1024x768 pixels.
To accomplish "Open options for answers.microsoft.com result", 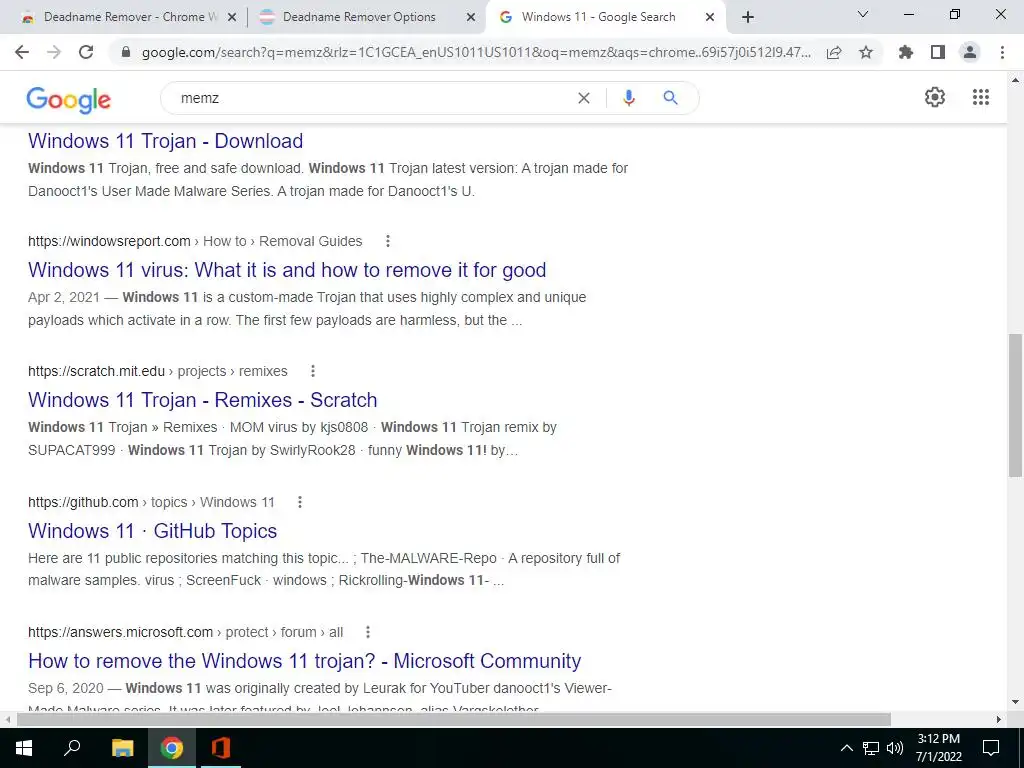I will [x=368, y=632].
